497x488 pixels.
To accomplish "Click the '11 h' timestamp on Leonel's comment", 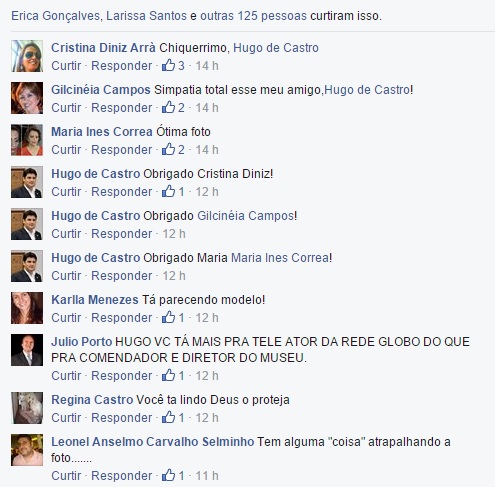I will tap(207, 476).
